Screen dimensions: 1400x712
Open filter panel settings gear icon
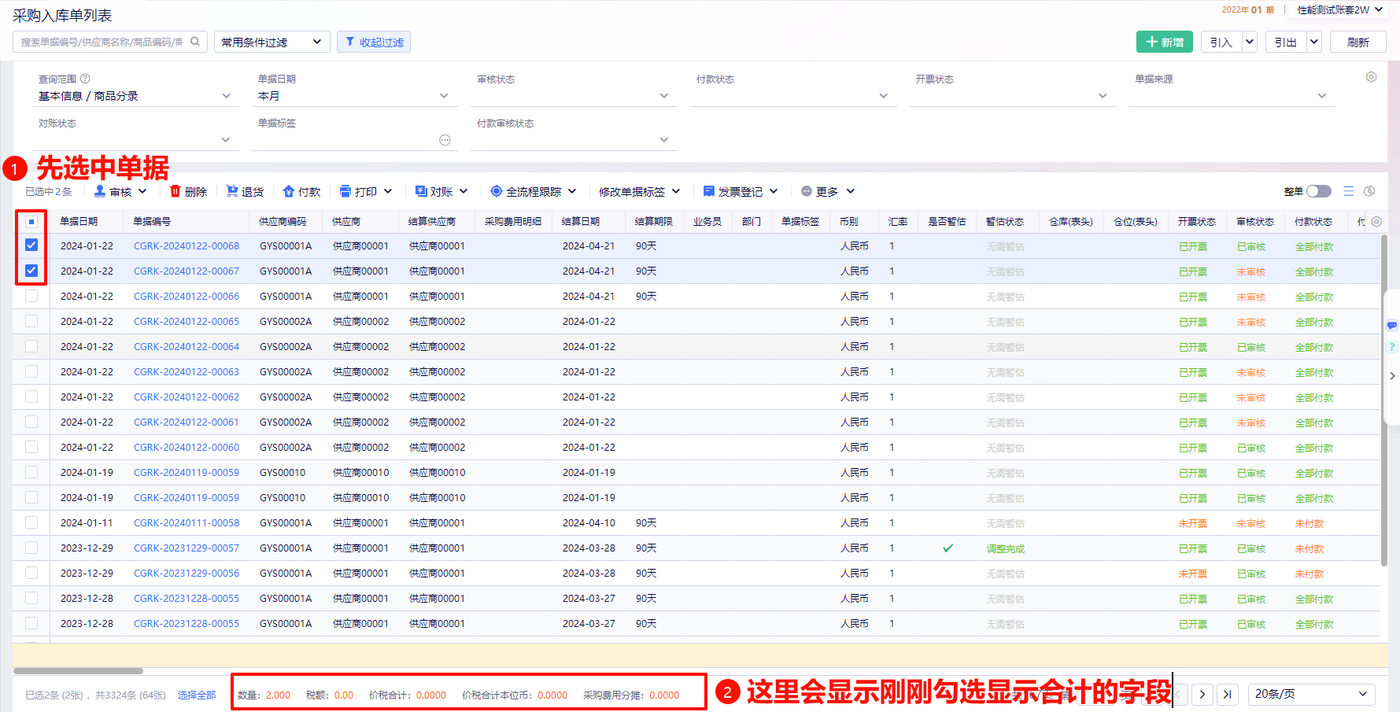(1371, 77)
